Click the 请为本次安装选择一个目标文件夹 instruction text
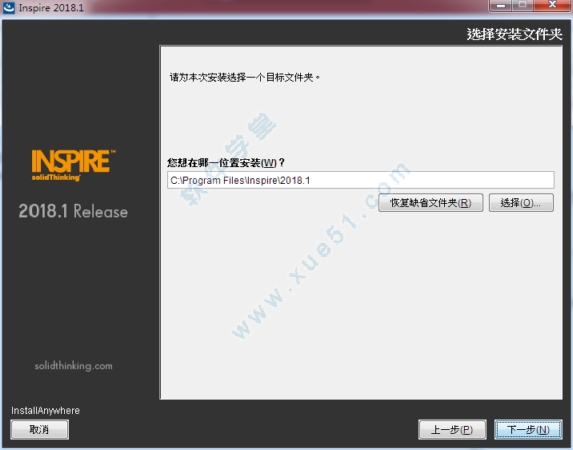The height and width of the screenshot is (450, 573). (244, 77)
